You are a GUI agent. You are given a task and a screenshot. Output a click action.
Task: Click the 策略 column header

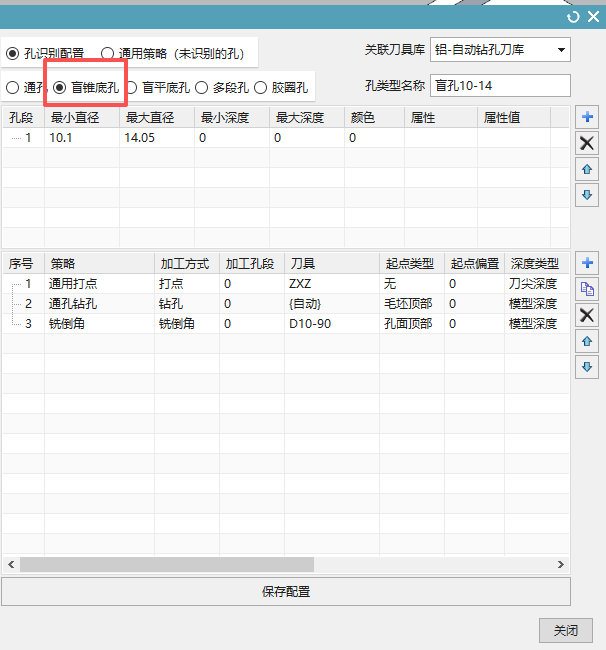pyautogui.click(x=99, y=264)
